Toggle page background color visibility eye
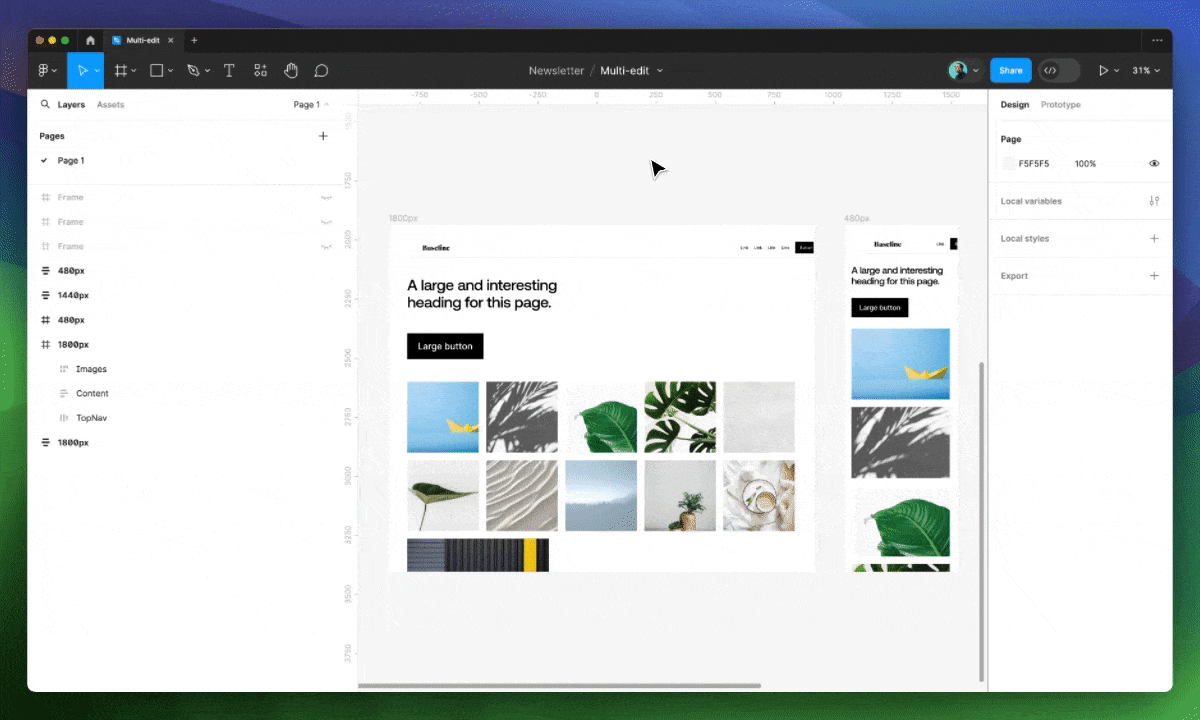The width and height of the screenshot is (1200, 720). click(x=1154, y=164)
